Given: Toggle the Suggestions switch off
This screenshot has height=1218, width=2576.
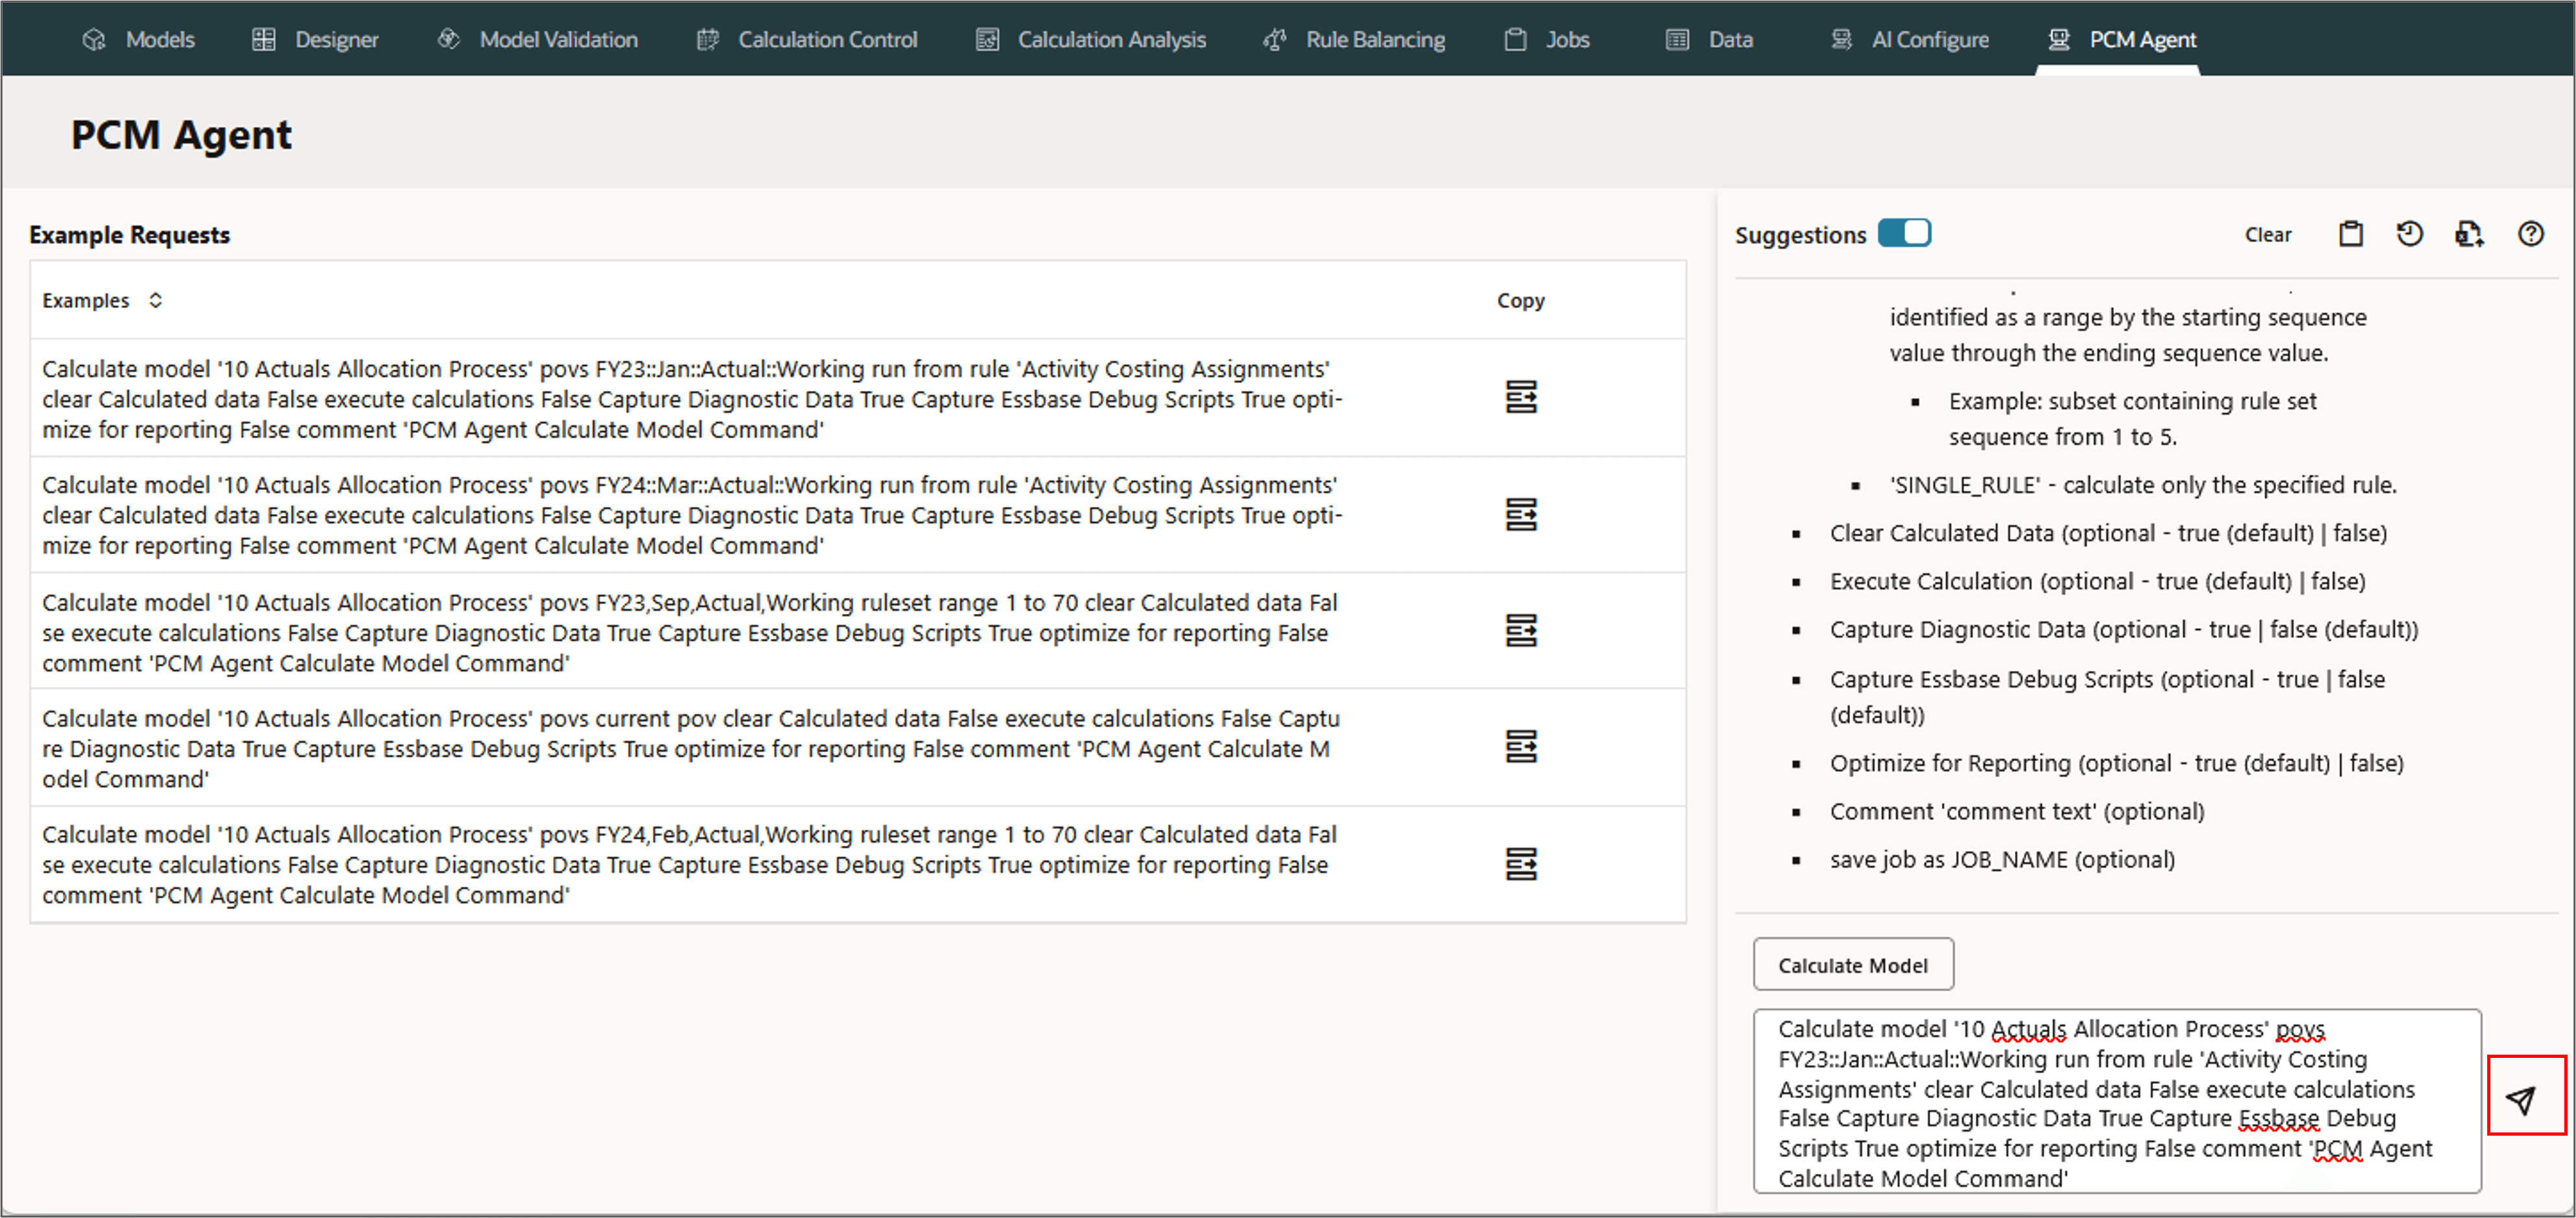Looking at the screenshot, I should [1903, 233].
